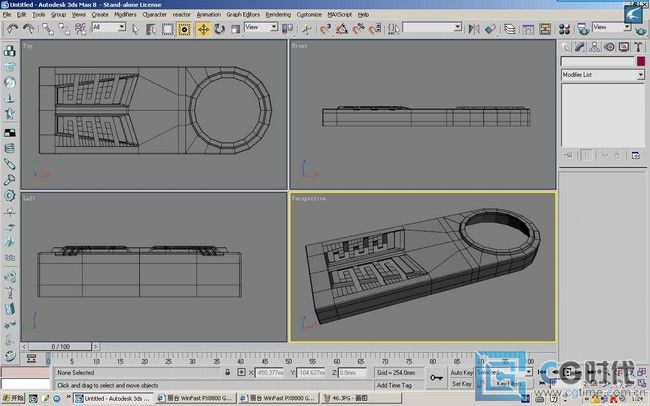
Task: Click reactor Create Rigid Body Collection icon
Action: pos(10,51)
